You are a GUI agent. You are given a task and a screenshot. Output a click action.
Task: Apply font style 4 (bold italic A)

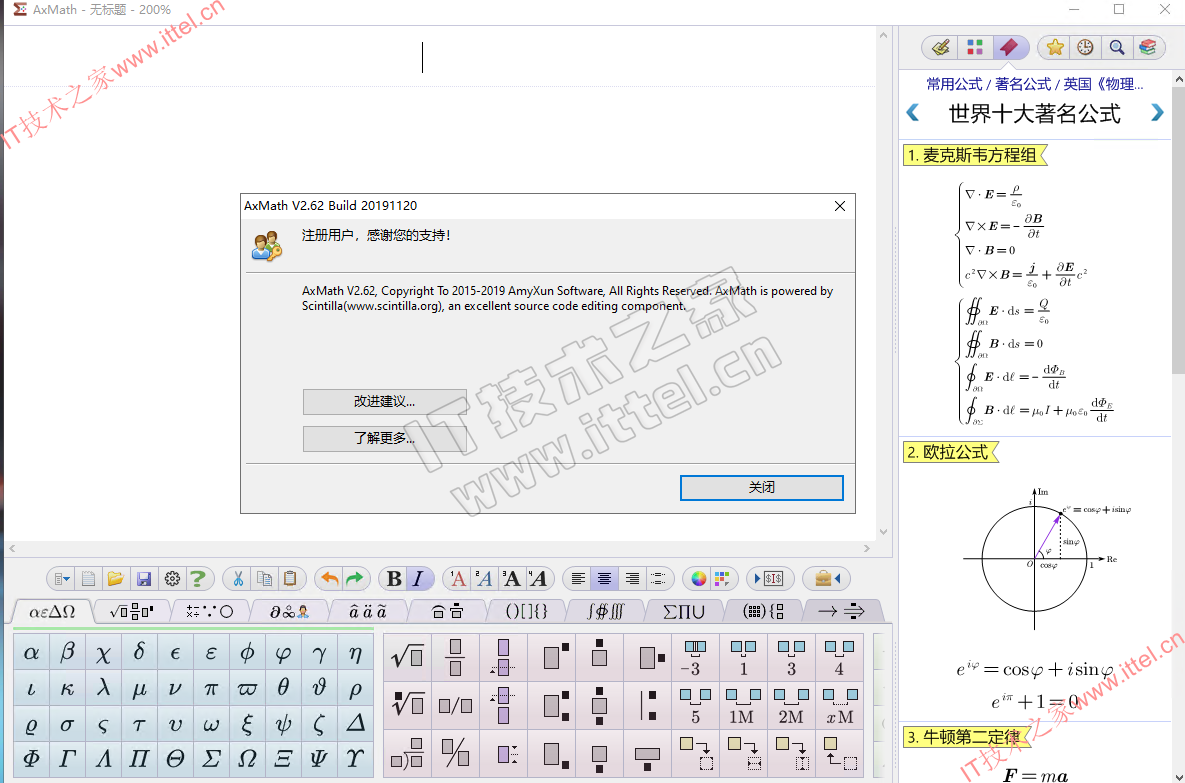[x=537, y=579]
